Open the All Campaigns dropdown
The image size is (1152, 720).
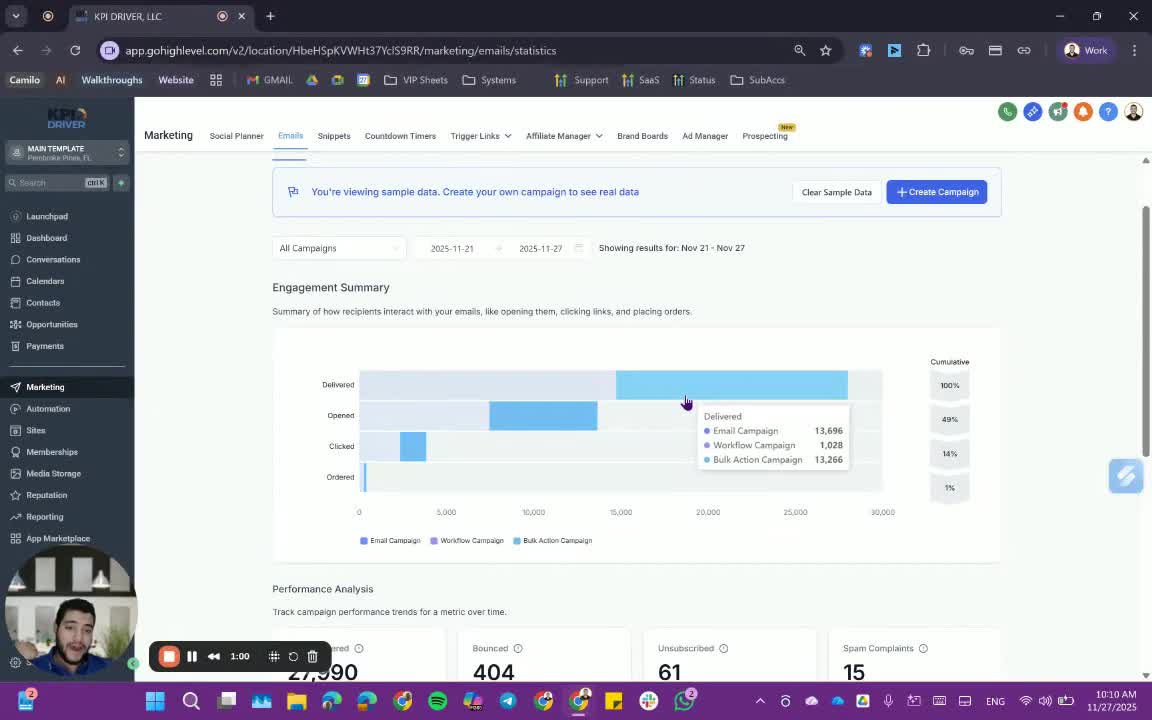[x=339, y=248]
